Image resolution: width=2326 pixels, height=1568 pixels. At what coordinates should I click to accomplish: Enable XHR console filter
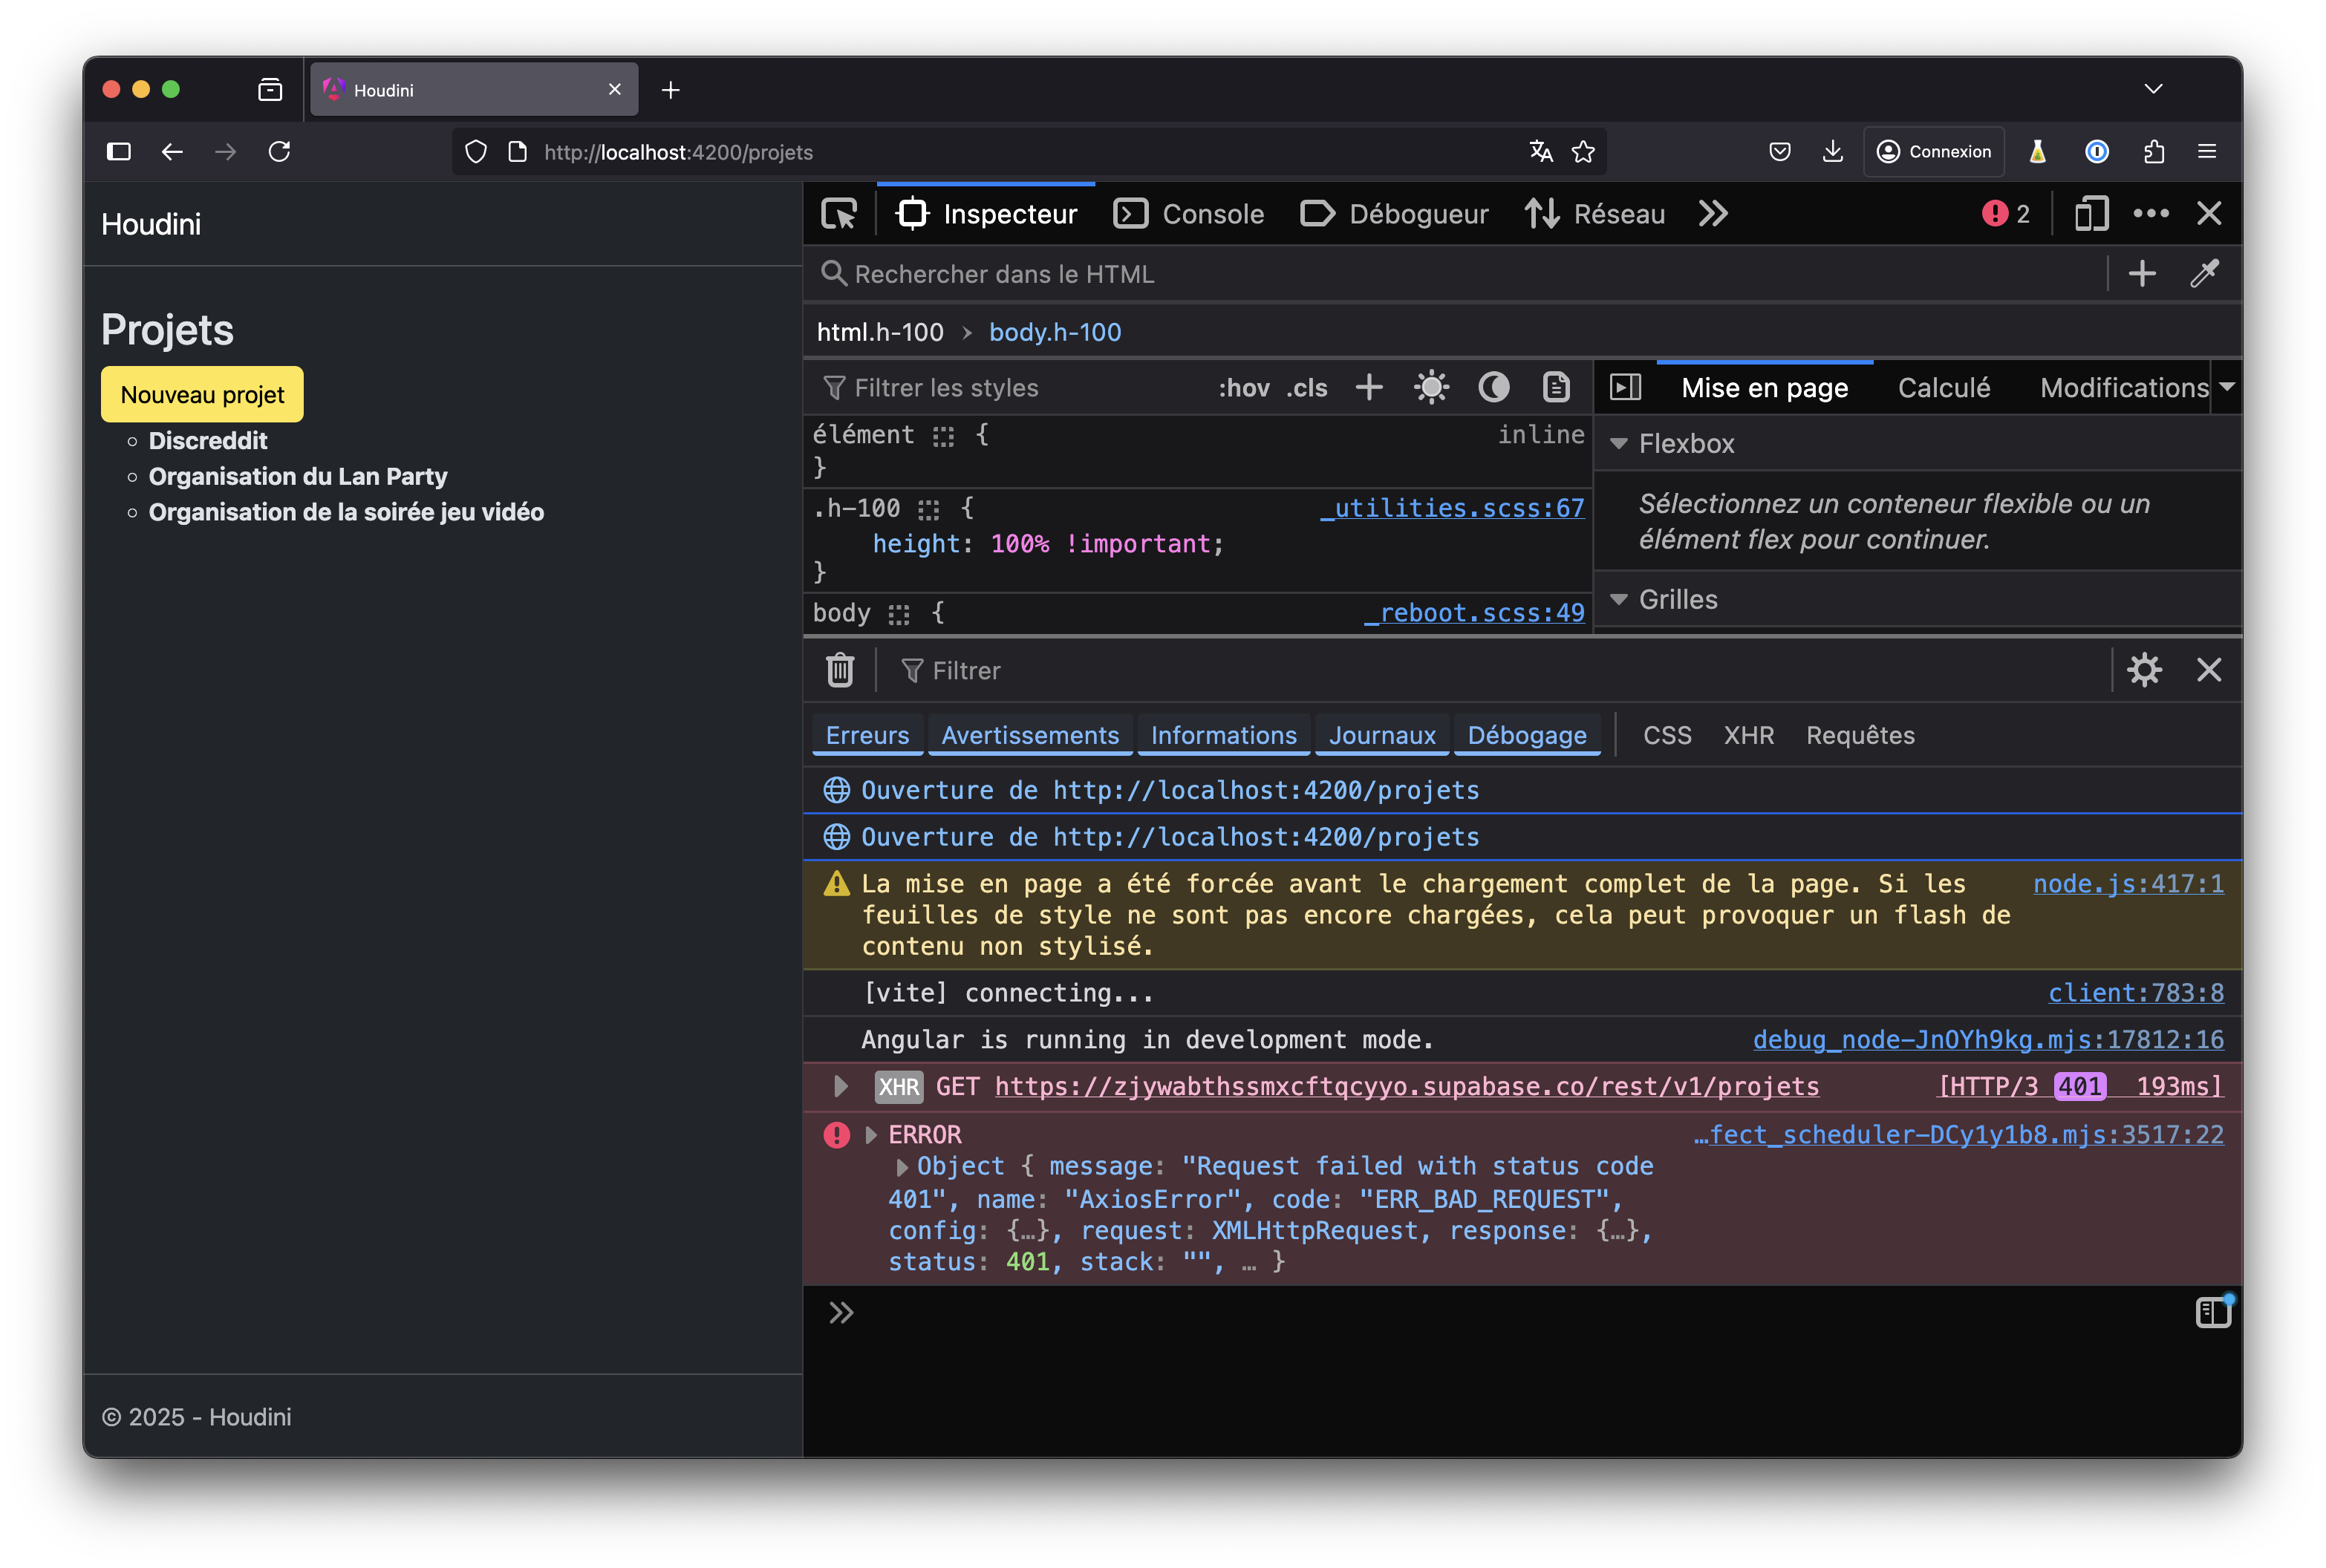pos(1748,735)
